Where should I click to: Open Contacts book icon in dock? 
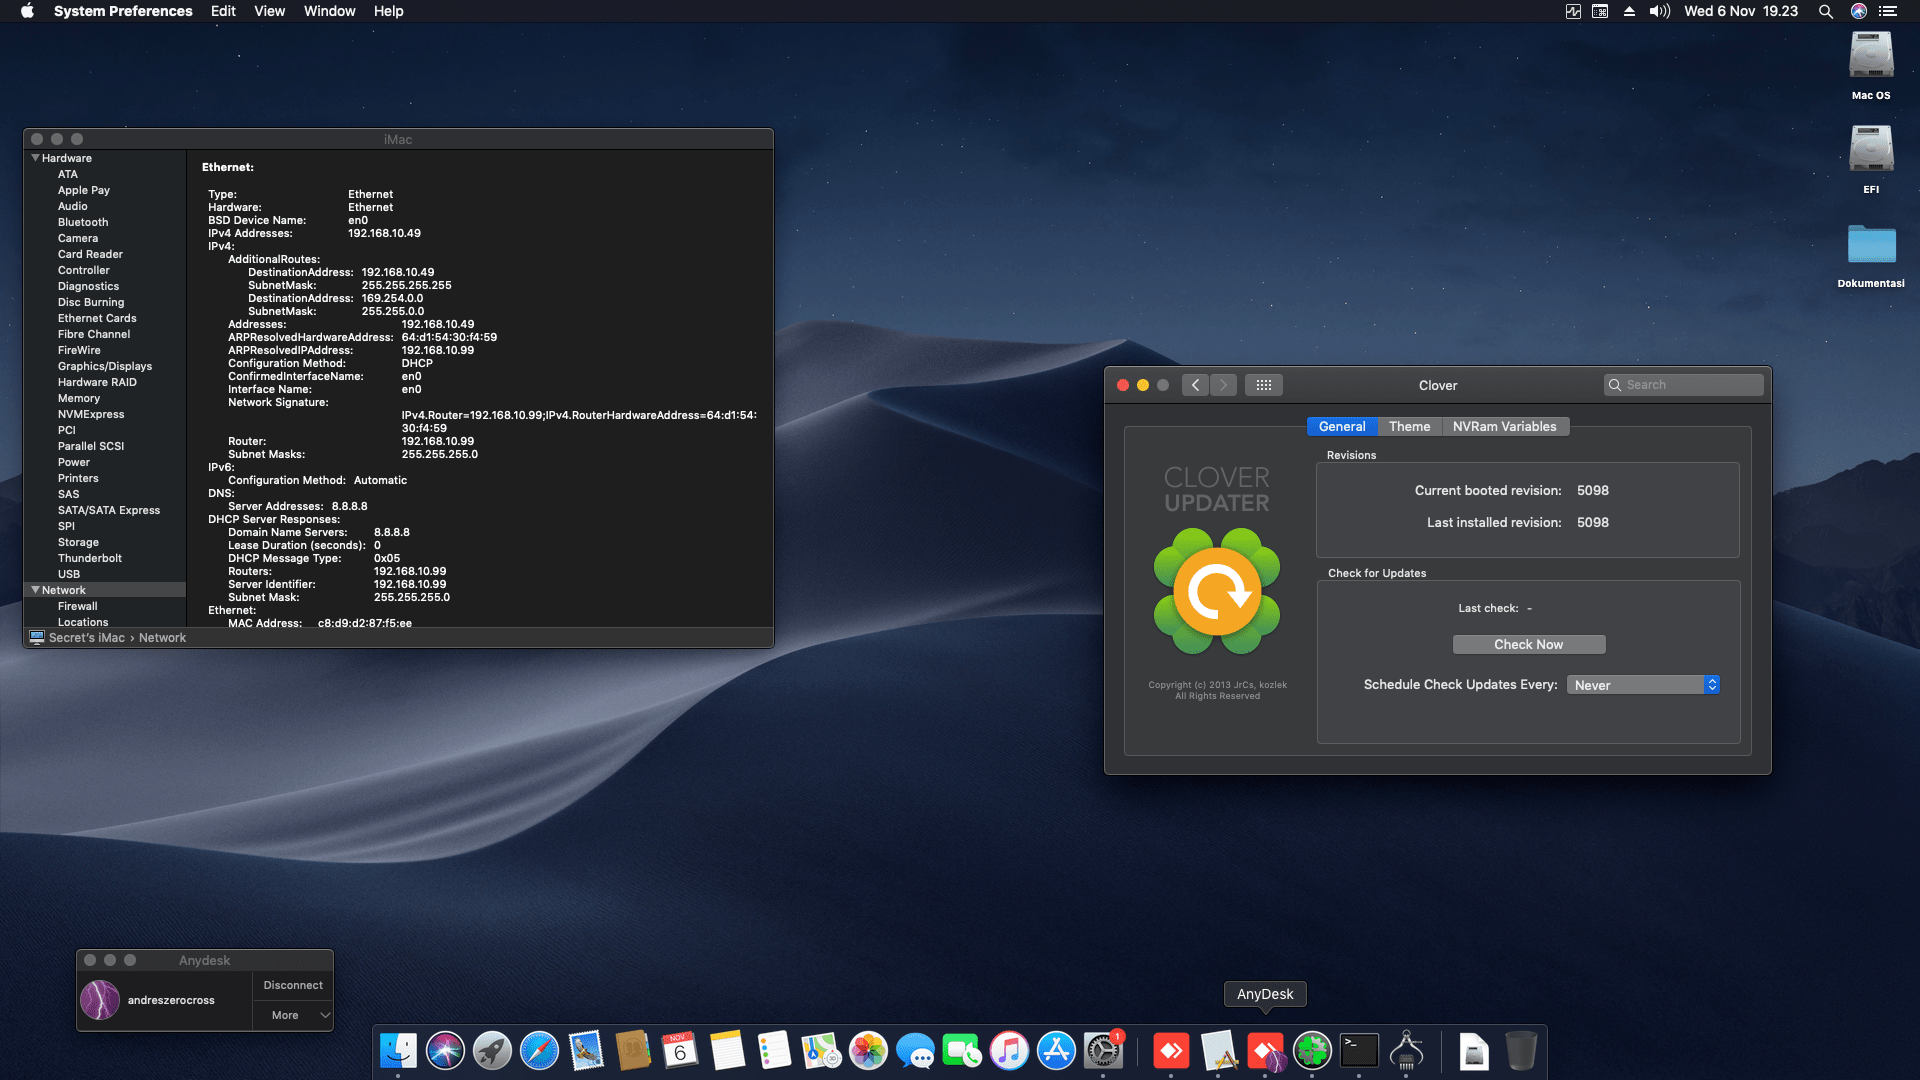click(633, 1051)
